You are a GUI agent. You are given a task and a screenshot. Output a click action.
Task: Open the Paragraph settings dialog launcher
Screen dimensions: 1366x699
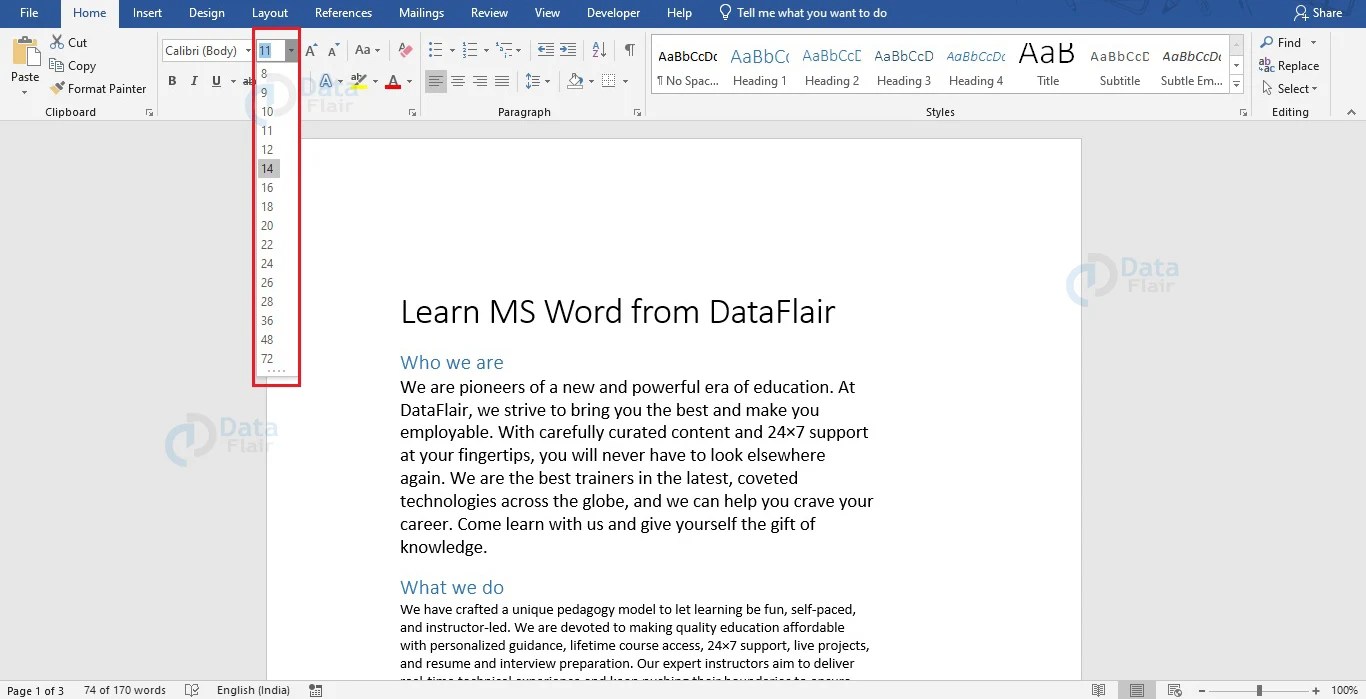tap(638, 113)
